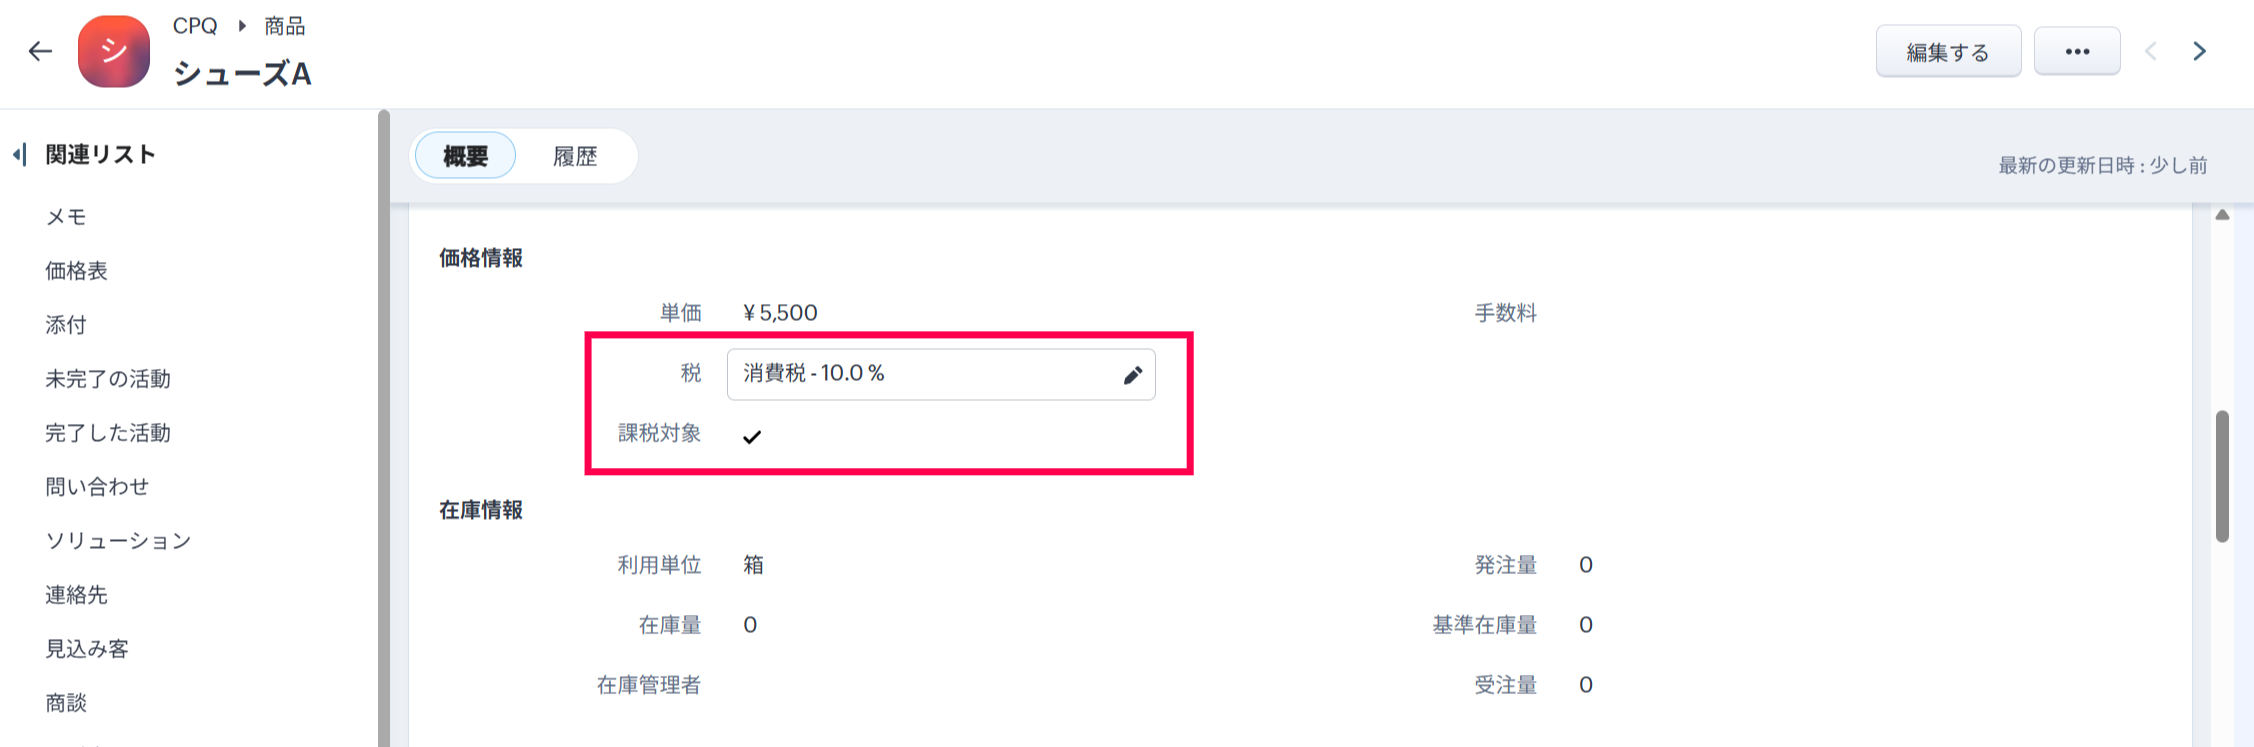
Task: Click the back arrow icon
Action: (40, 51)
